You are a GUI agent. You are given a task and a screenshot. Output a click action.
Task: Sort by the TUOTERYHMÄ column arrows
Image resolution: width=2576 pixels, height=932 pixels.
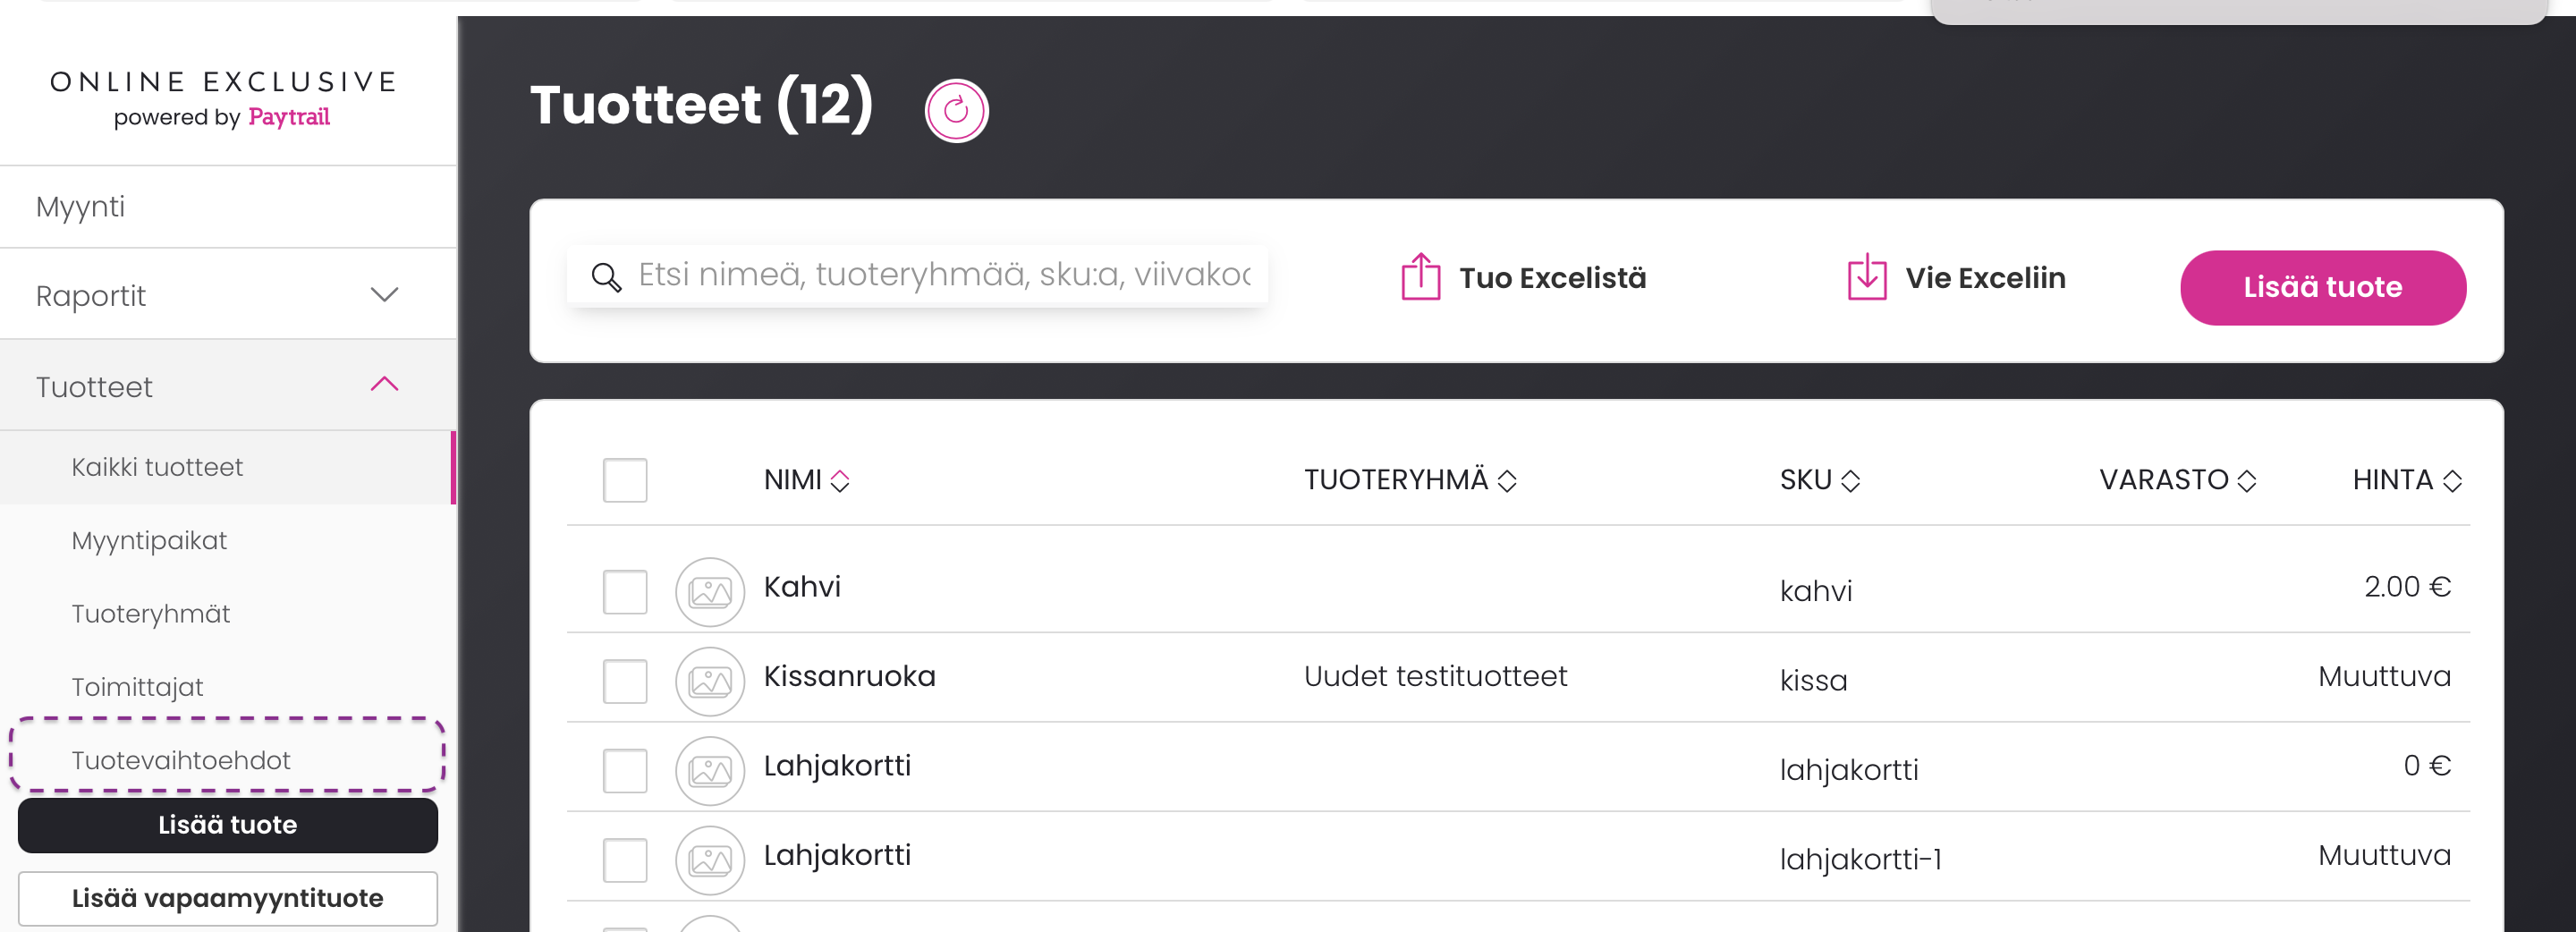[1507, 481]
